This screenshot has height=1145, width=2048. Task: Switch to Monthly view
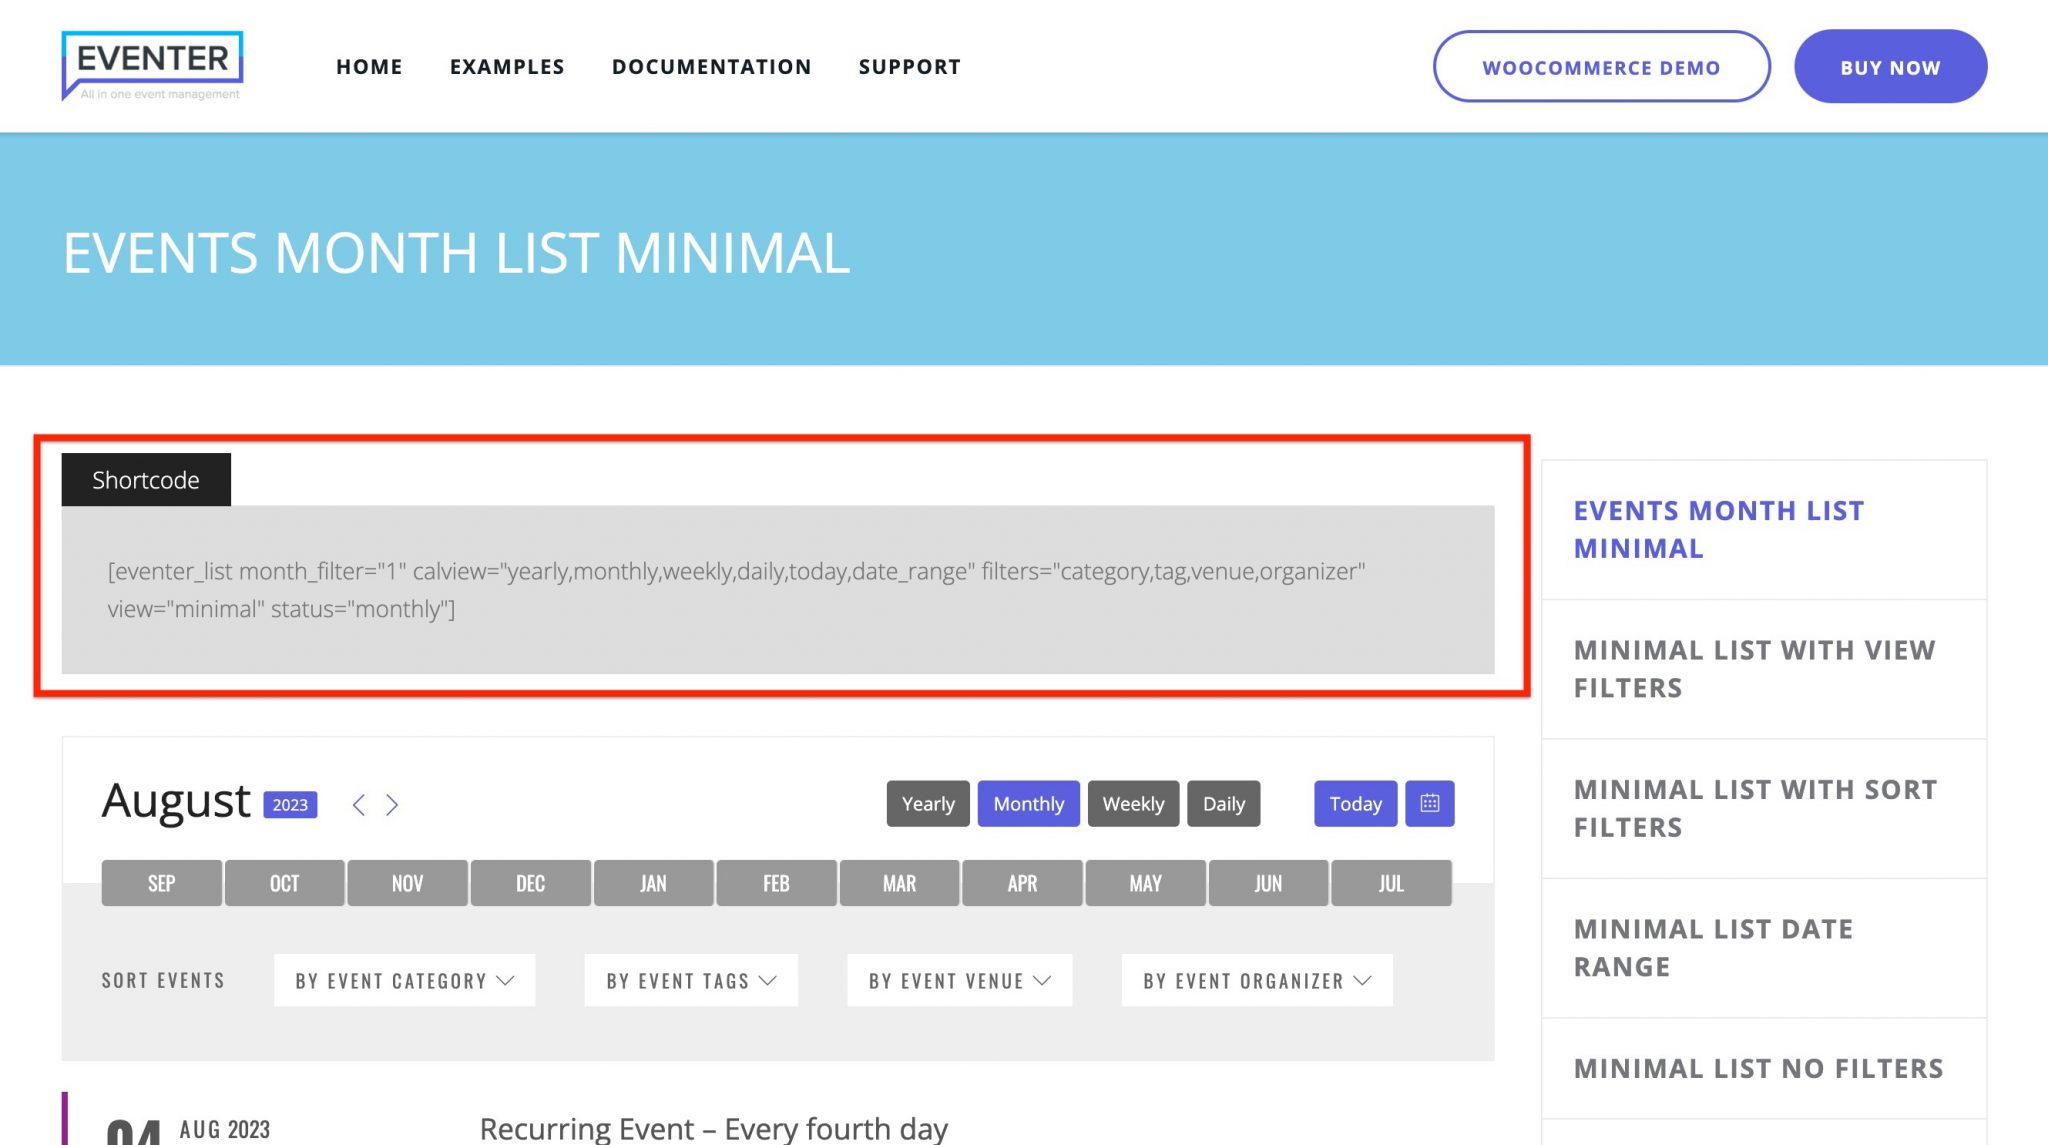[x=1028, y=803]
